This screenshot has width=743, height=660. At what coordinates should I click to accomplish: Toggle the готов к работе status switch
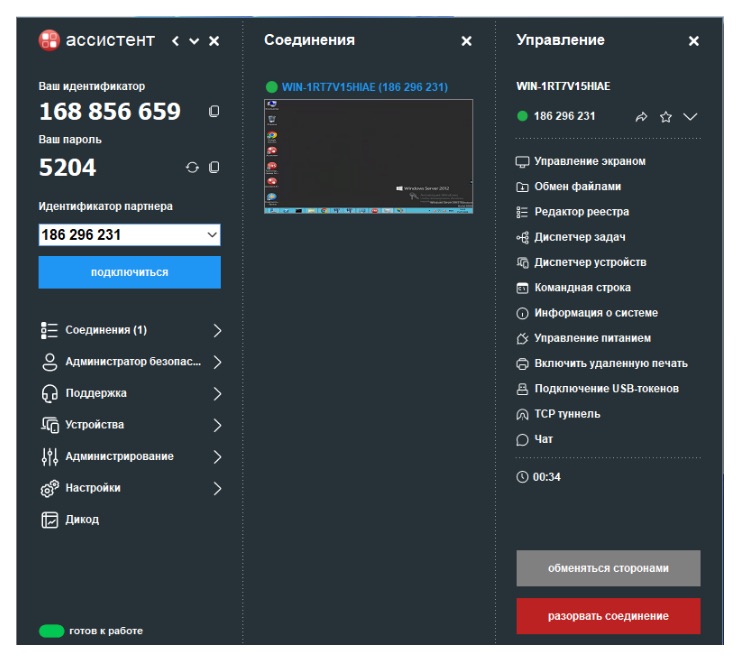51,631
